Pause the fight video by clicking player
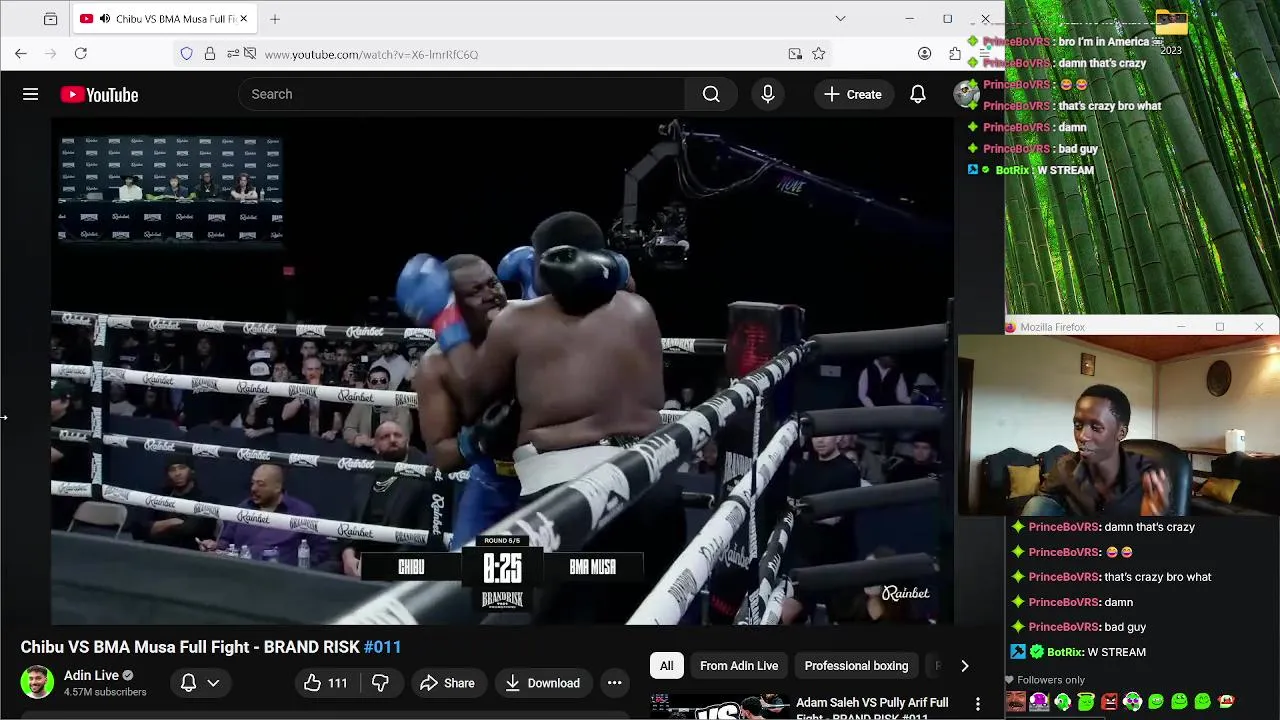1280x720 pixels. pyautogui.click(x=502, y=370)
